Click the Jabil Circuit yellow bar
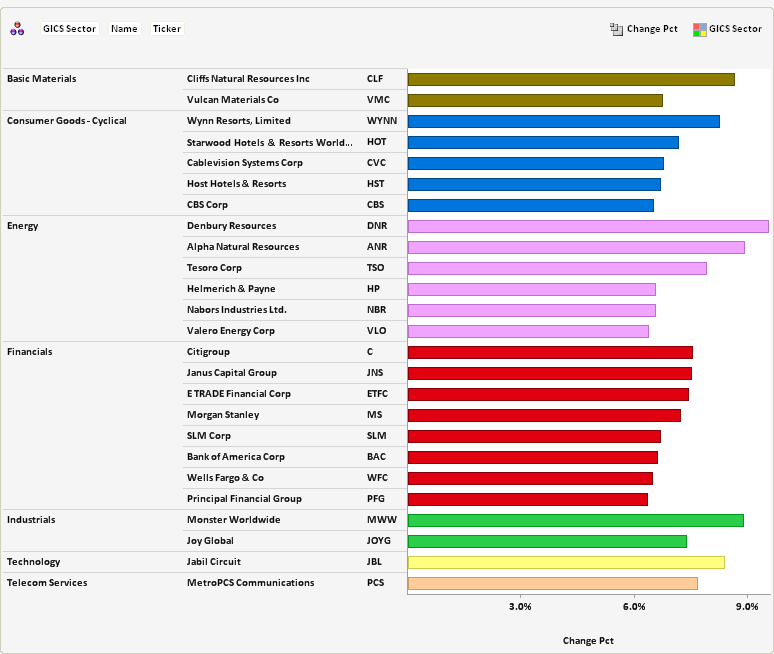This screenshot has height=654, width=774. 566,563
